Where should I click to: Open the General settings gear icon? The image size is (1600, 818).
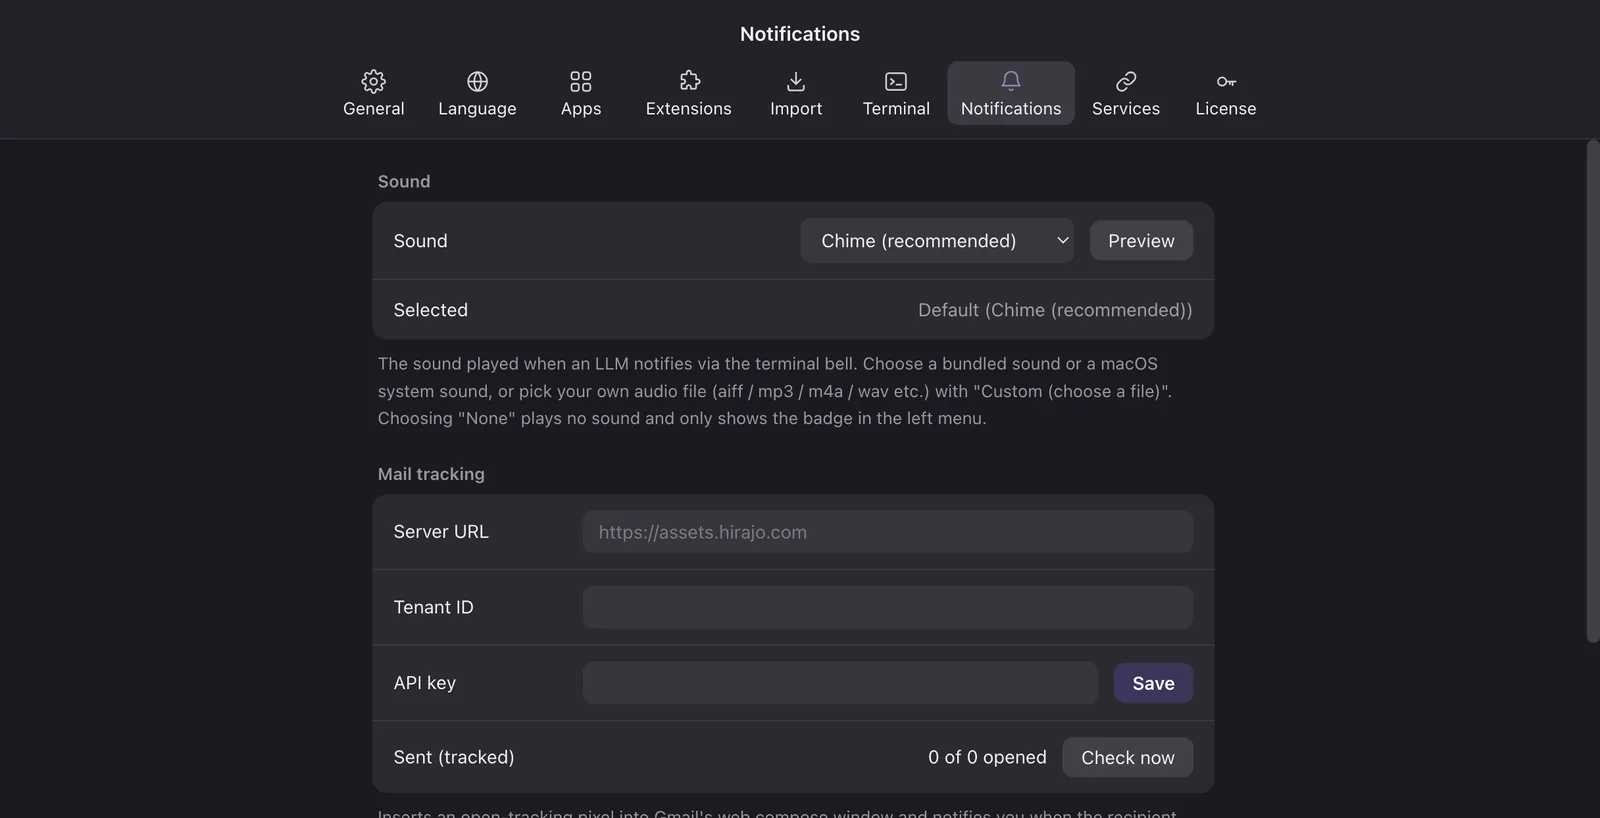pyautogui.click(x=373, y=81)
